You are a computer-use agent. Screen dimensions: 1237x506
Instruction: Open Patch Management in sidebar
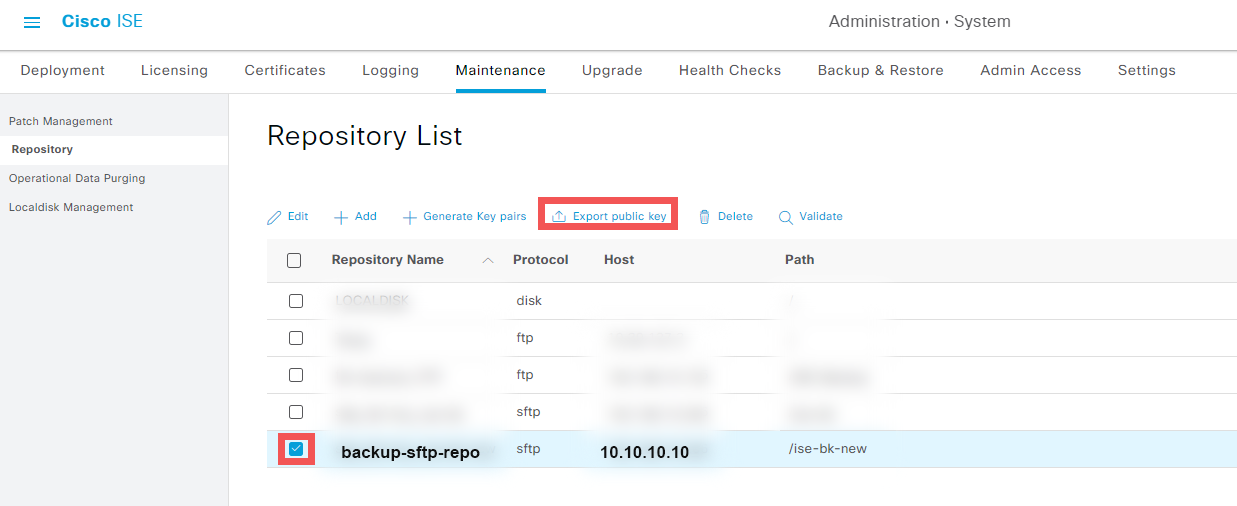pos(61,121)
